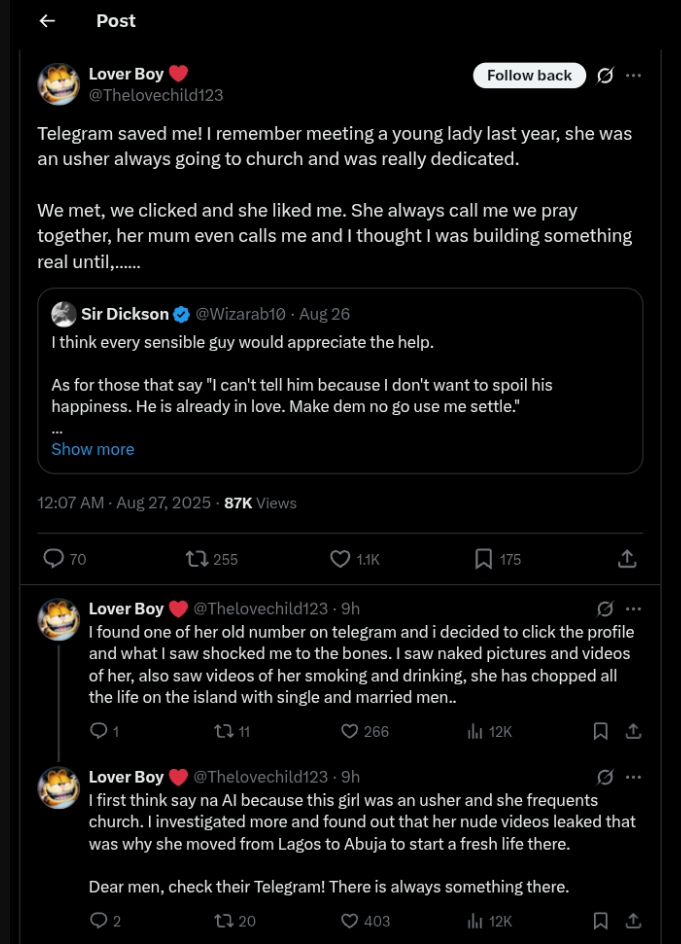The height and width of the screenshot is (944, 681).
Task: Expand quoted tweet with Show more
Action: pyautogui.click(x=92, y=449)
